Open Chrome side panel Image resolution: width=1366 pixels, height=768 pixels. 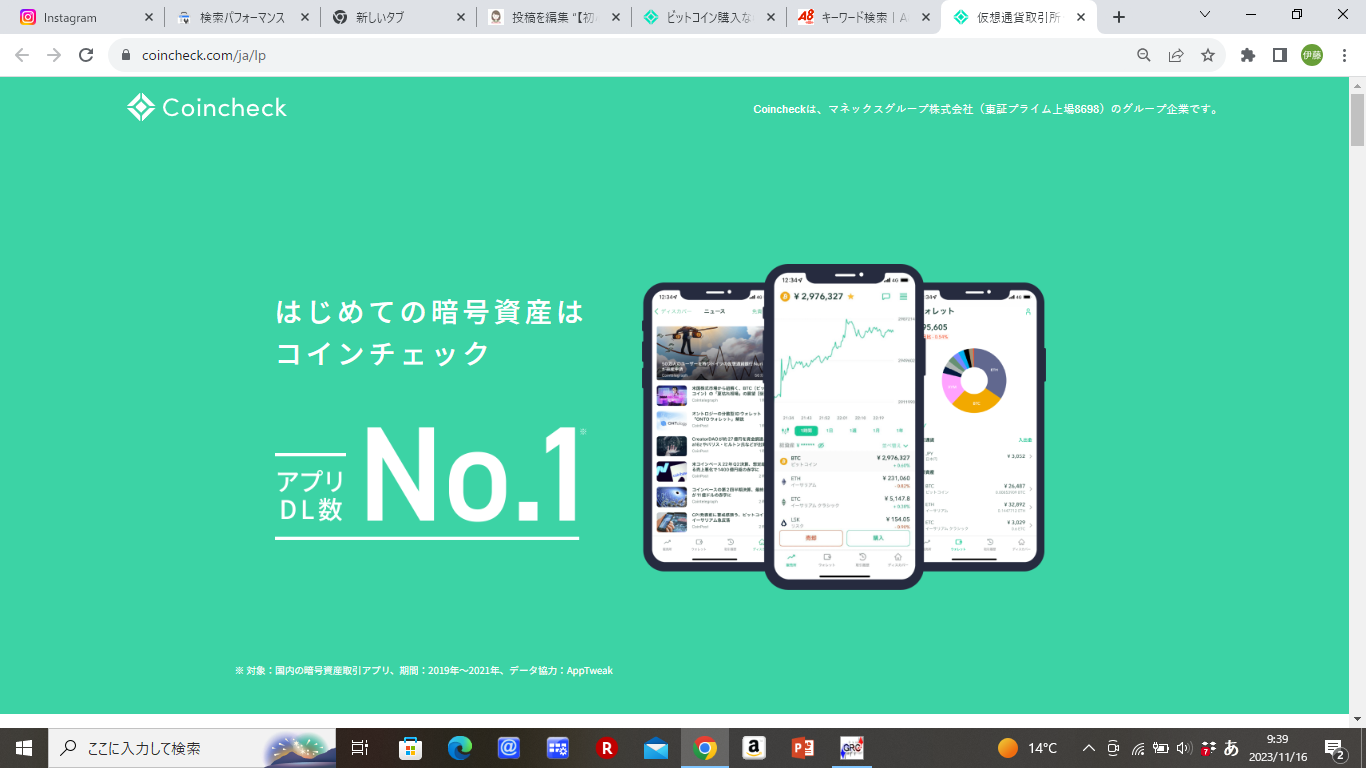(x=1280, y=55)
